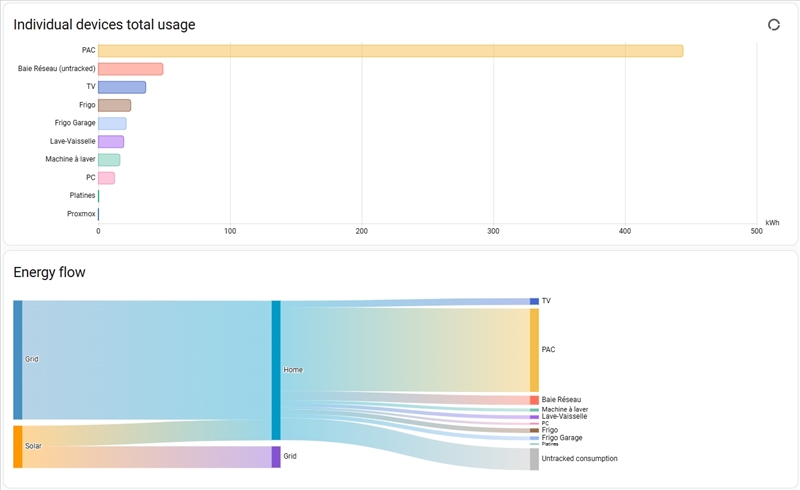Click the PC usage bar

(x=106, y=177)
